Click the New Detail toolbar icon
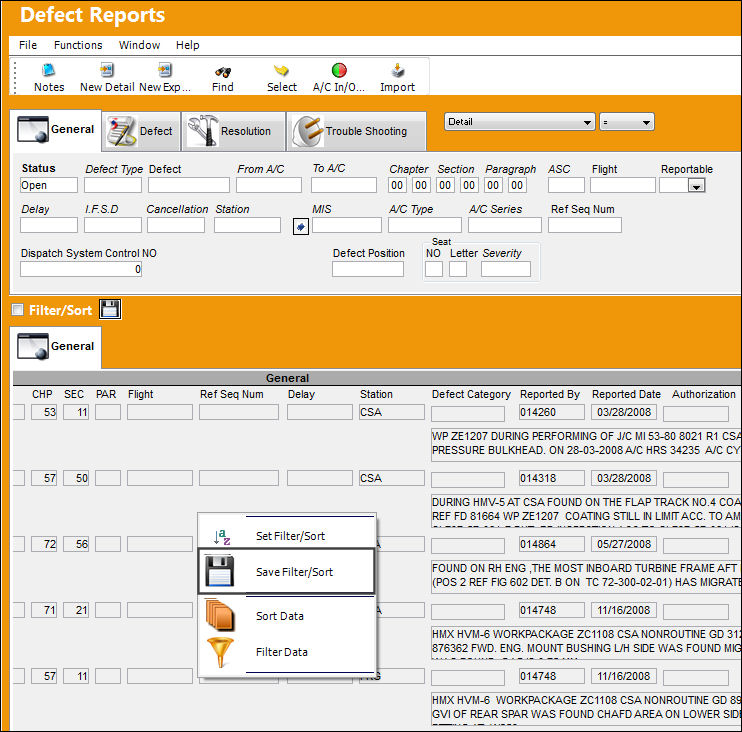742x732 pixels. (107, 71)
